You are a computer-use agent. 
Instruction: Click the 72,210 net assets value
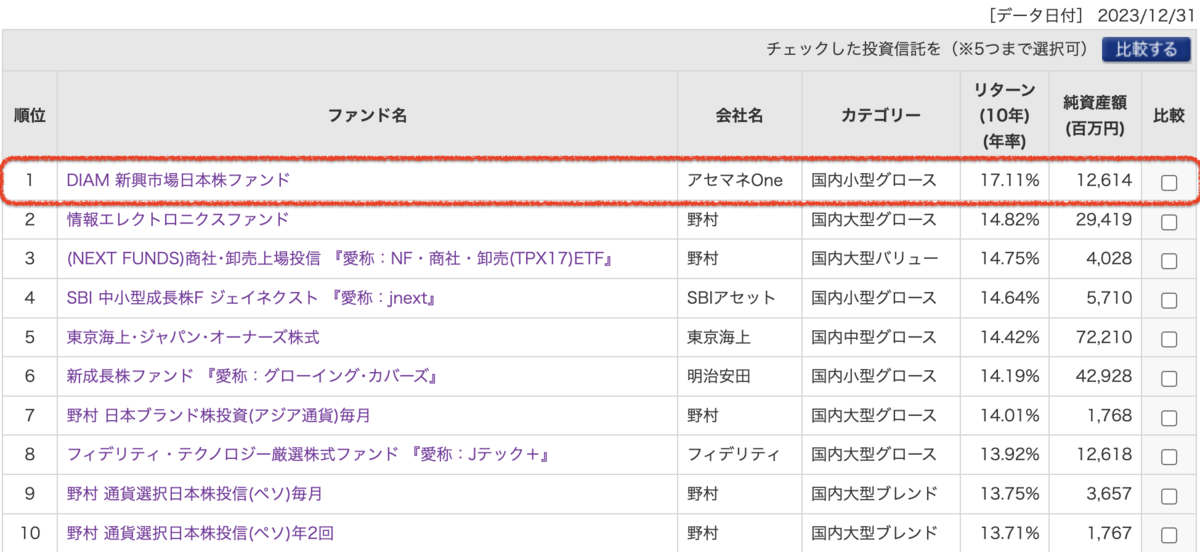(1105, 336)
